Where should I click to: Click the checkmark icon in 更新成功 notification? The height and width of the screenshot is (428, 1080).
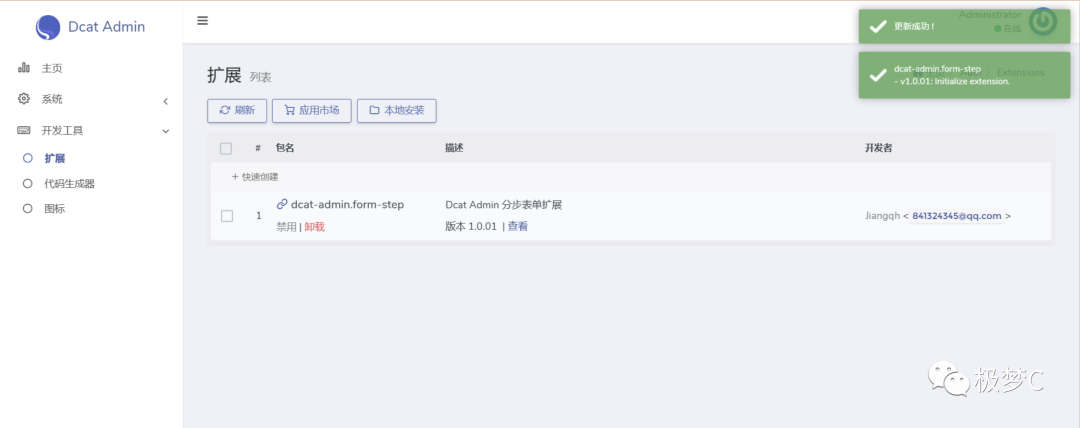pyautogui.click(x=878, y=26)
